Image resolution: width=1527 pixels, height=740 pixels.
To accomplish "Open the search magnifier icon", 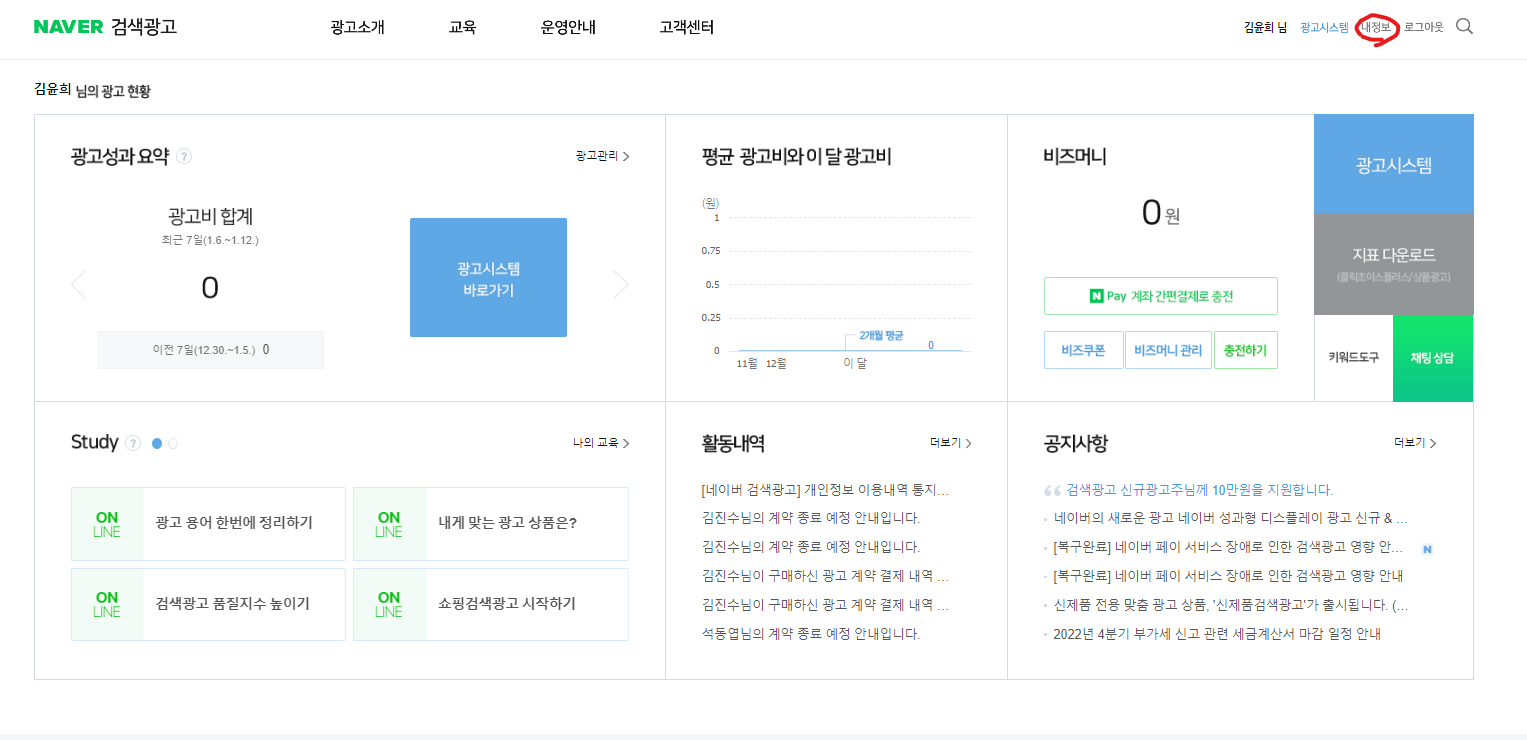I will [x=1464, y=27].
